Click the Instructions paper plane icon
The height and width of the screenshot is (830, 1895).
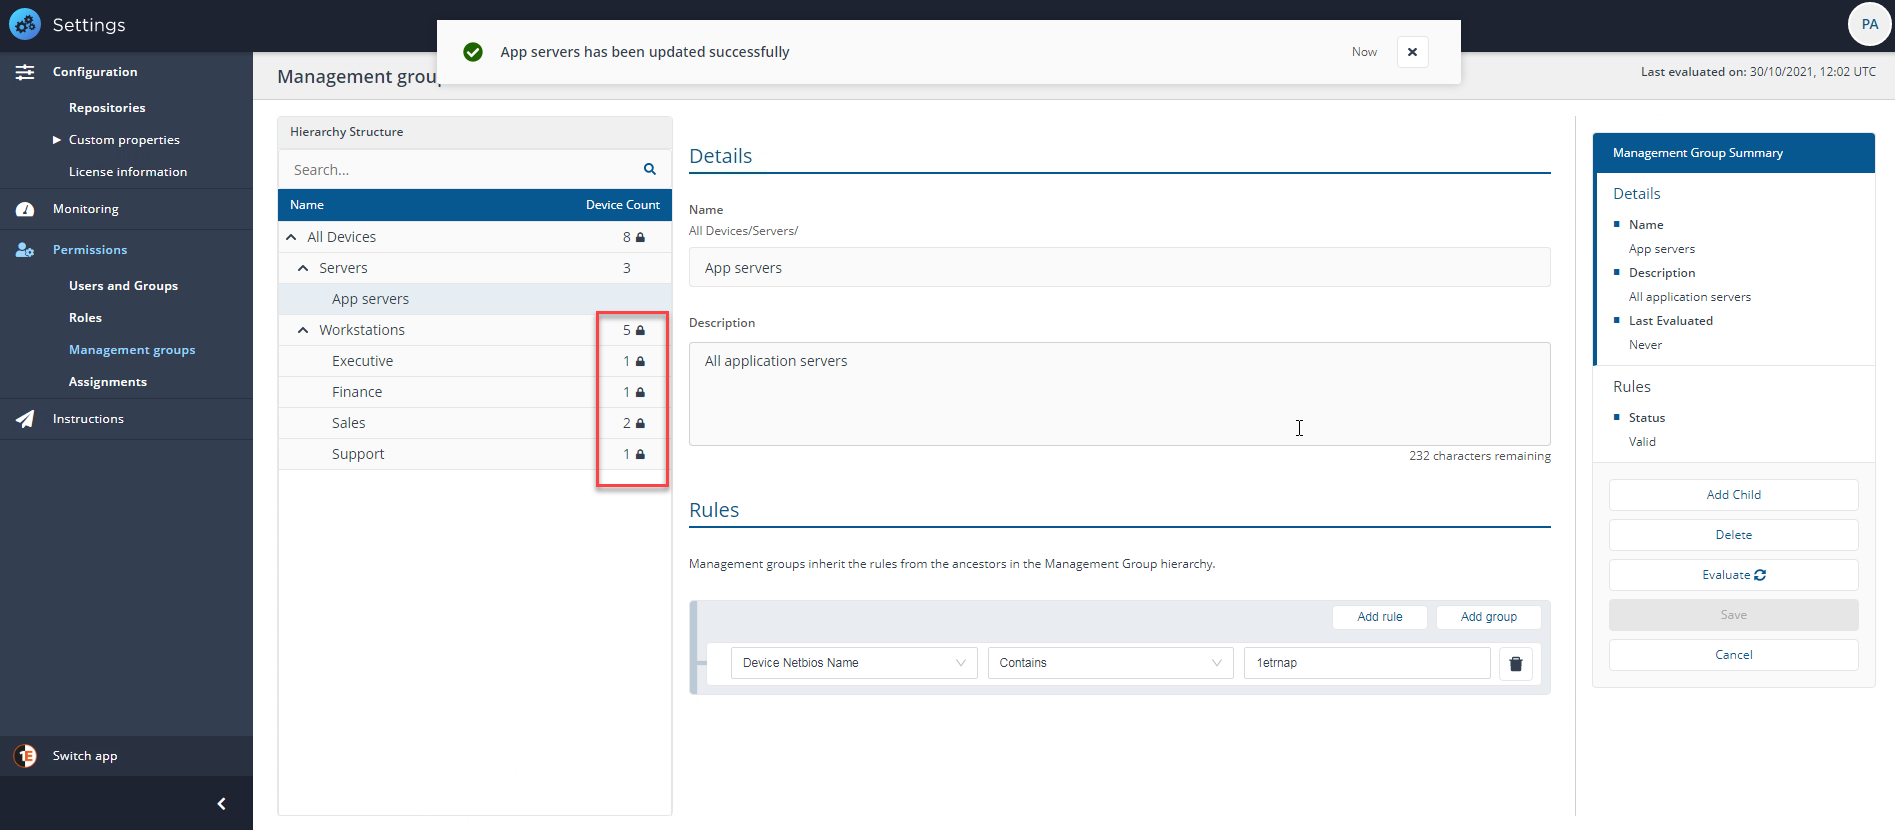point(25,419)
